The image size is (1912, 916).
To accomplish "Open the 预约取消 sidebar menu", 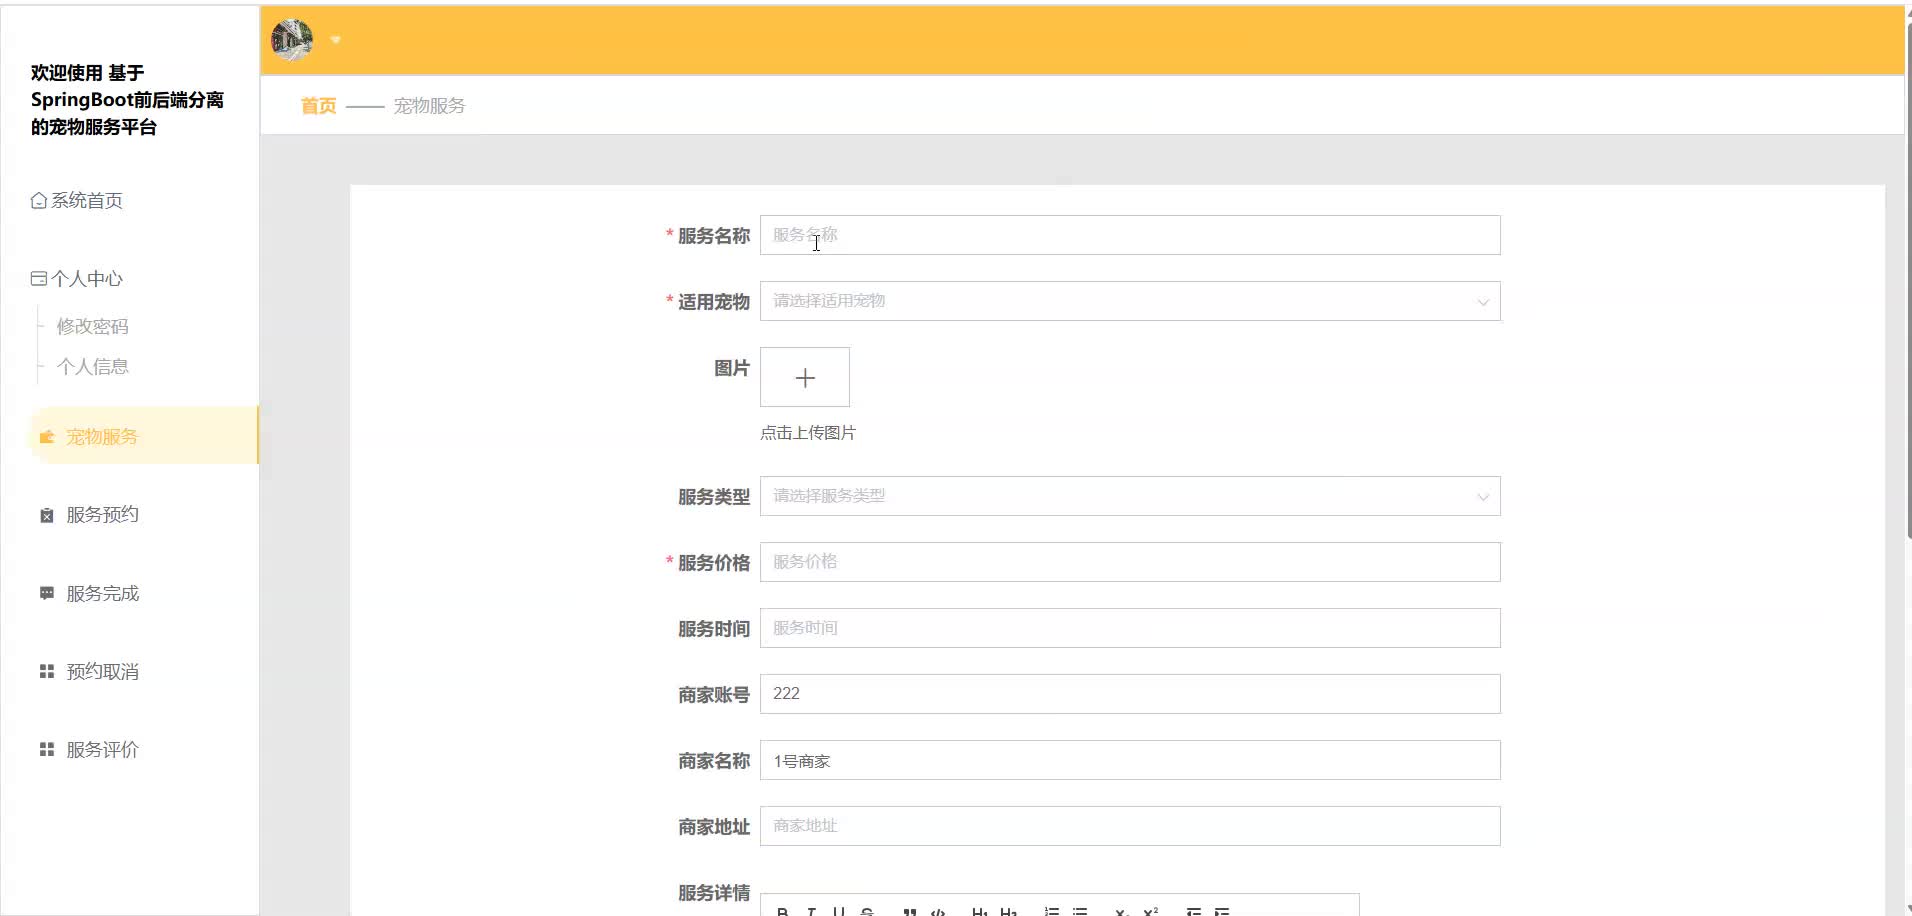I will pyautogui.click(x=102, y=671).
